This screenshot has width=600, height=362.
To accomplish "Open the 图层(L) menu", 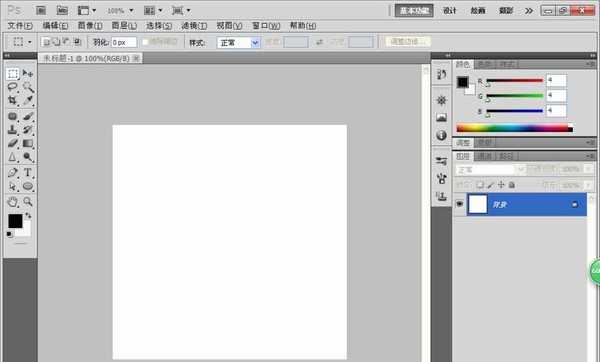I will 124,26.
